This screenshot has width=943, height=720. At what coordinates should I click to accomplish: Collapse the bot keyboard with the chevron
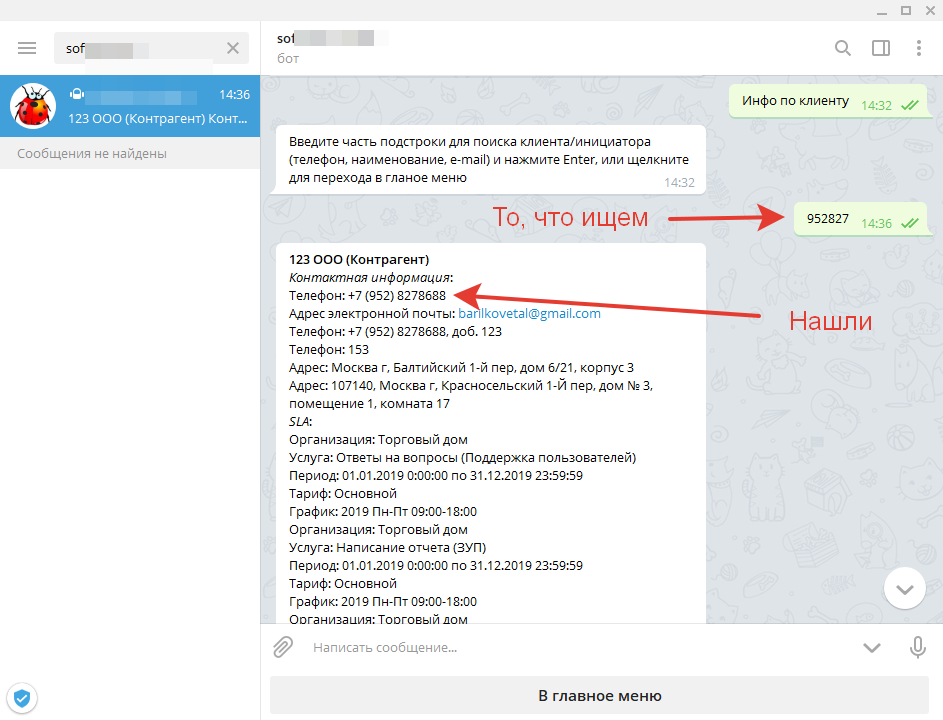(x=871, y=647)
